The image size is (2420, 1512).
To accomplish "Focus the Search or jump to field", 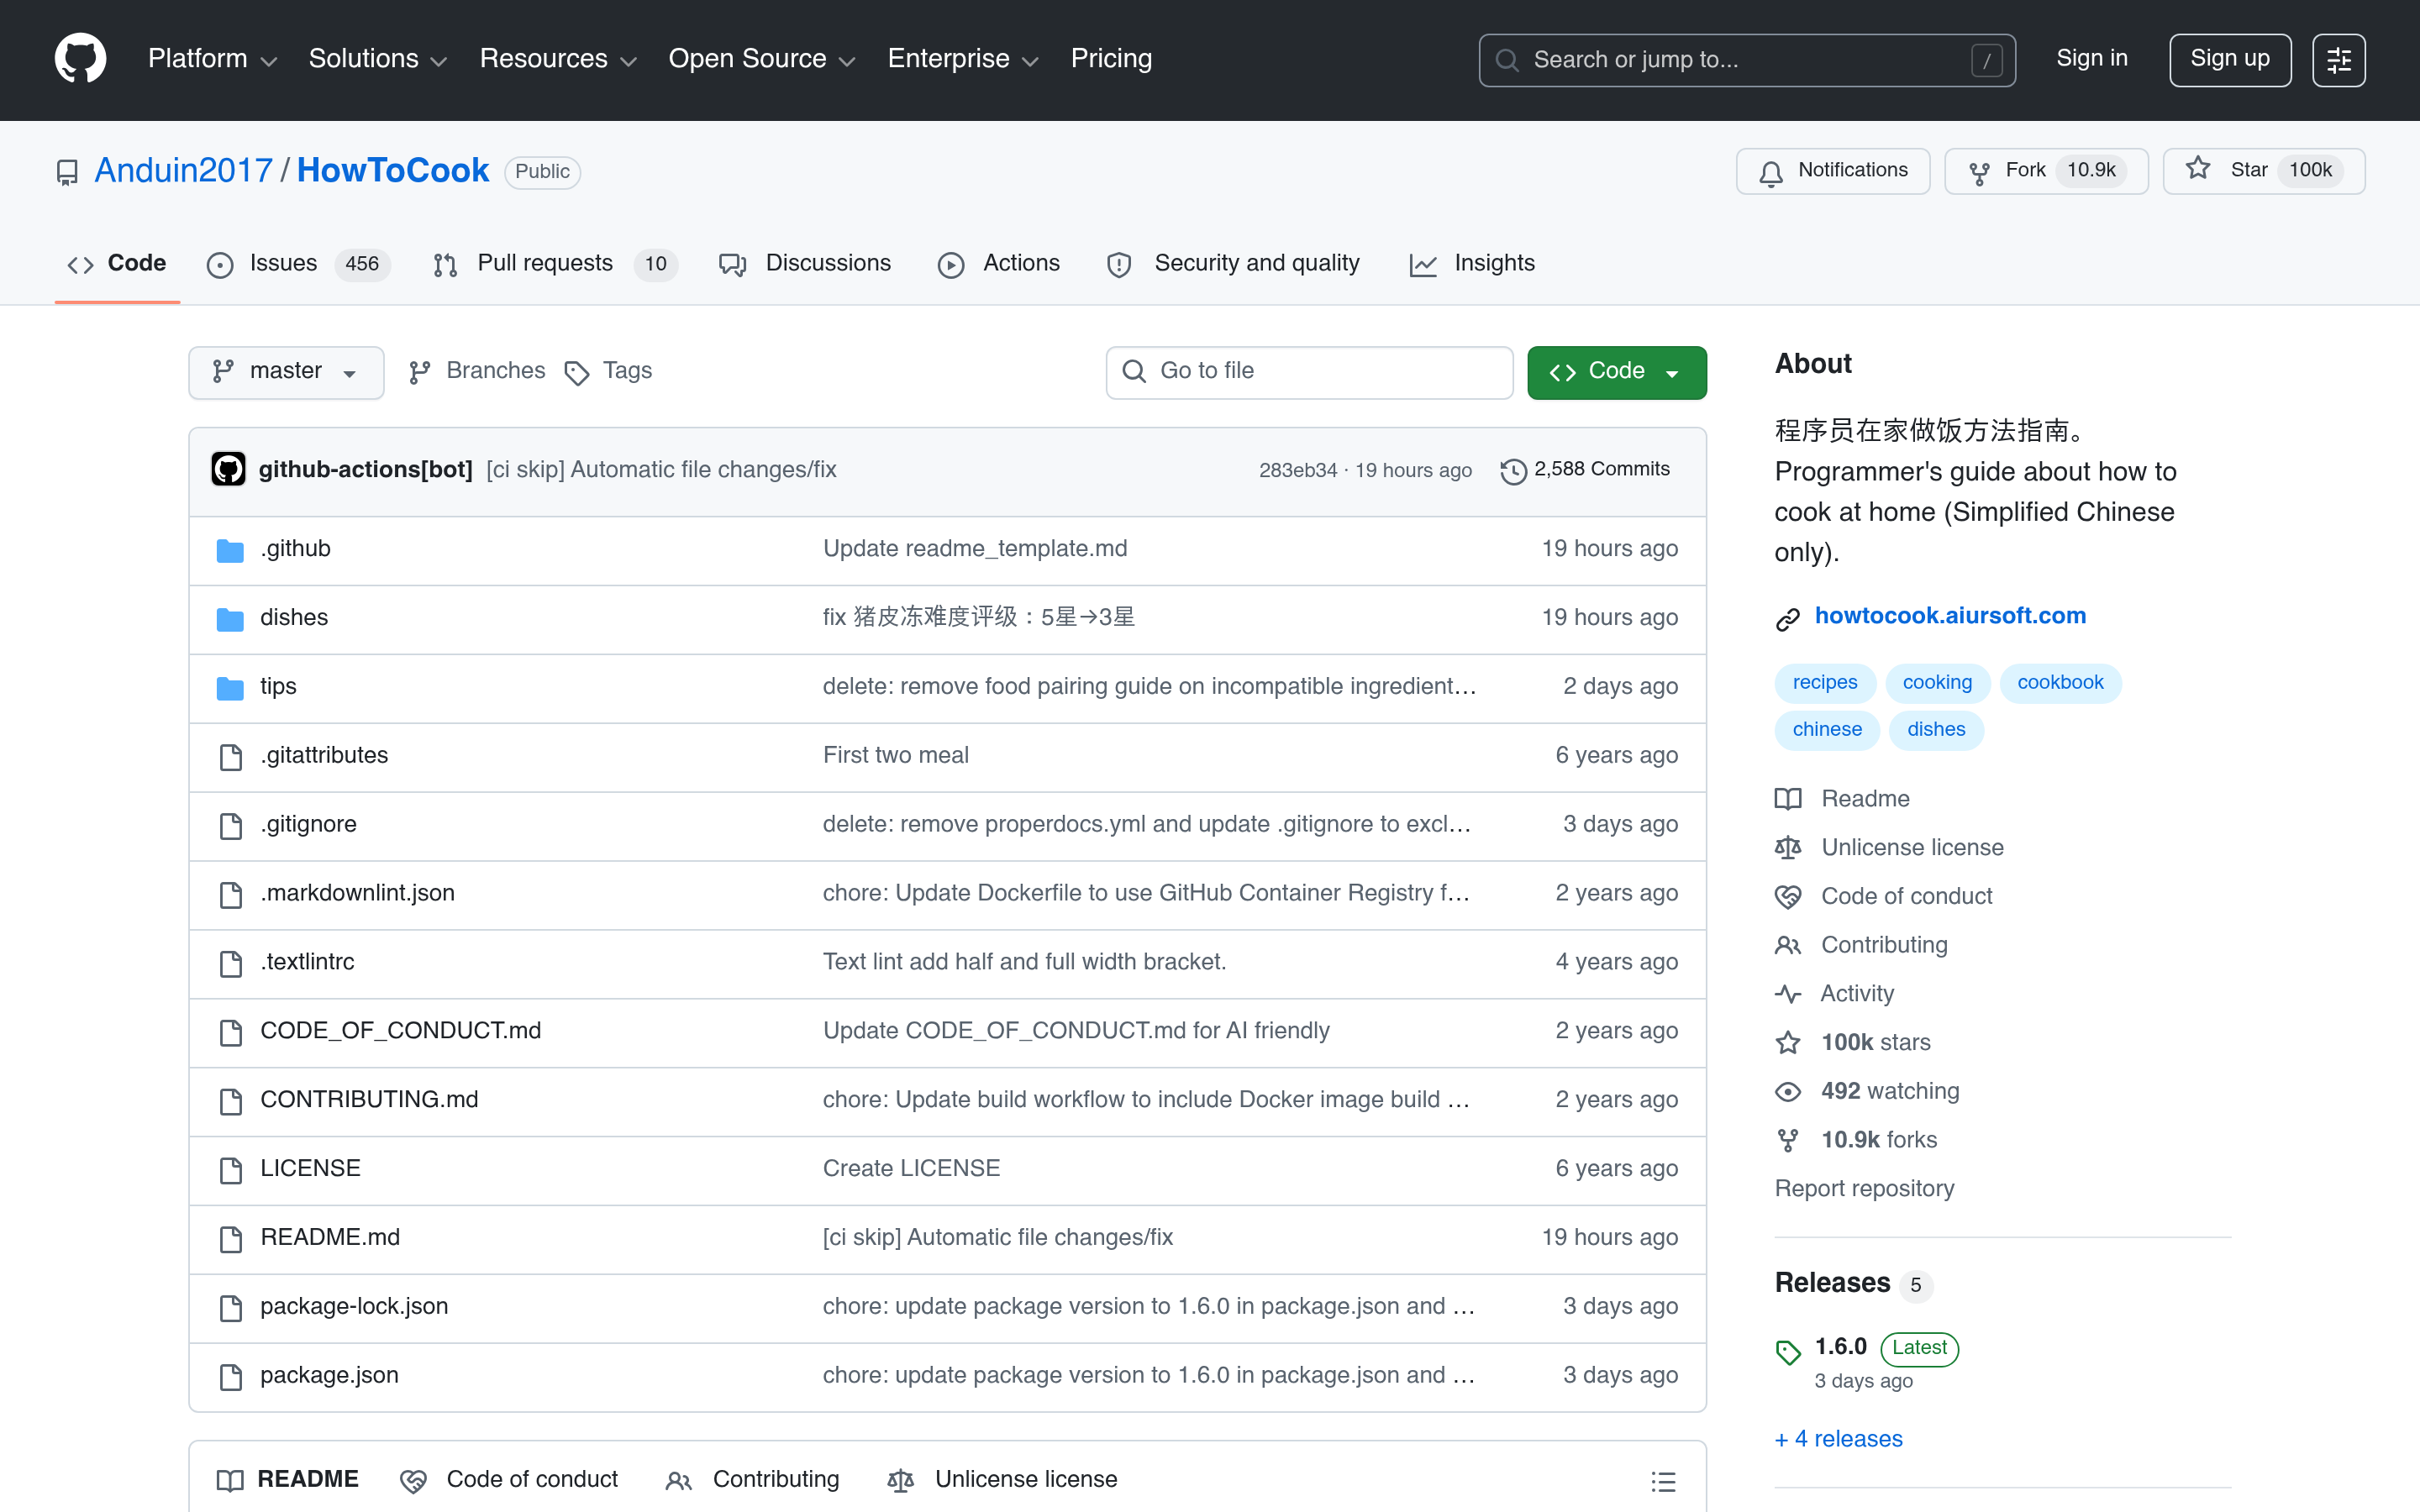I will (1747, 60).
